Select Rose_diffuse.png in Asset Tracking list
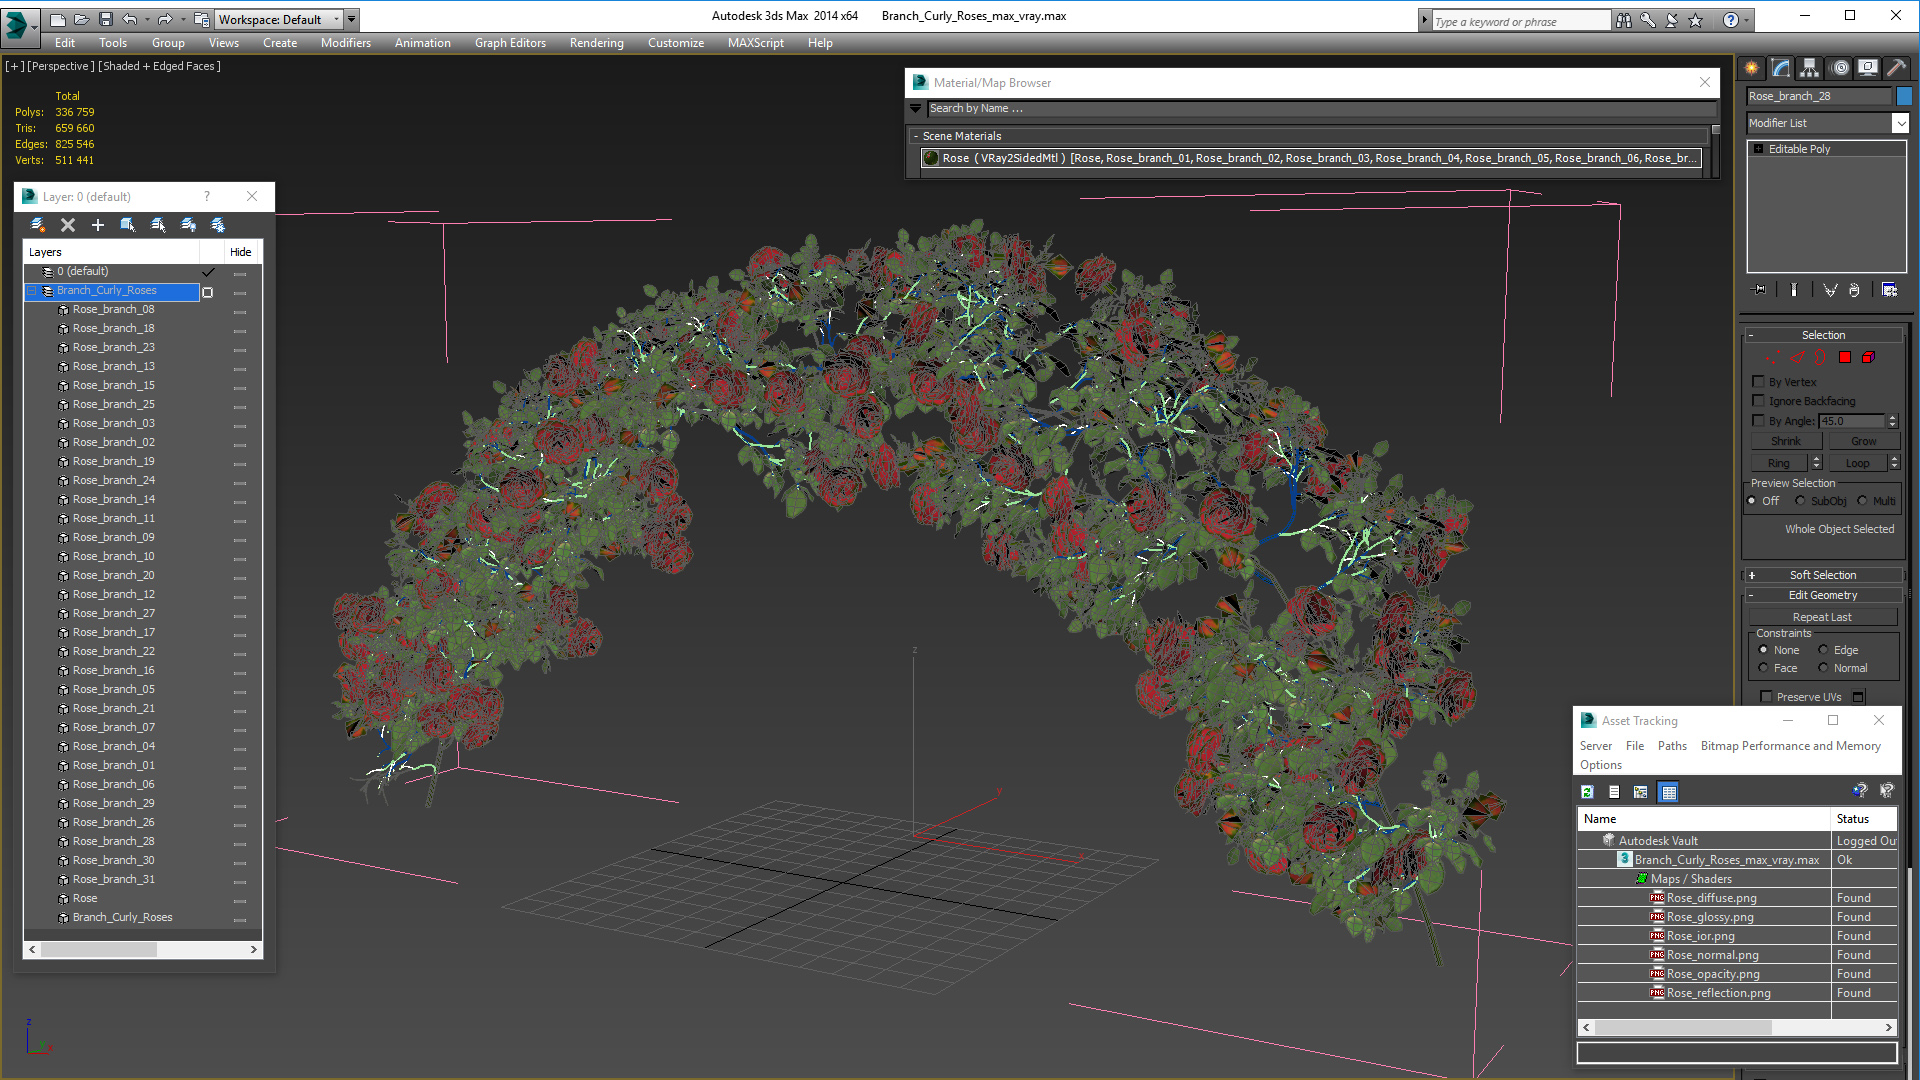The width and height of the screenshot is (1920, 1080). [x=1710, y=897]
